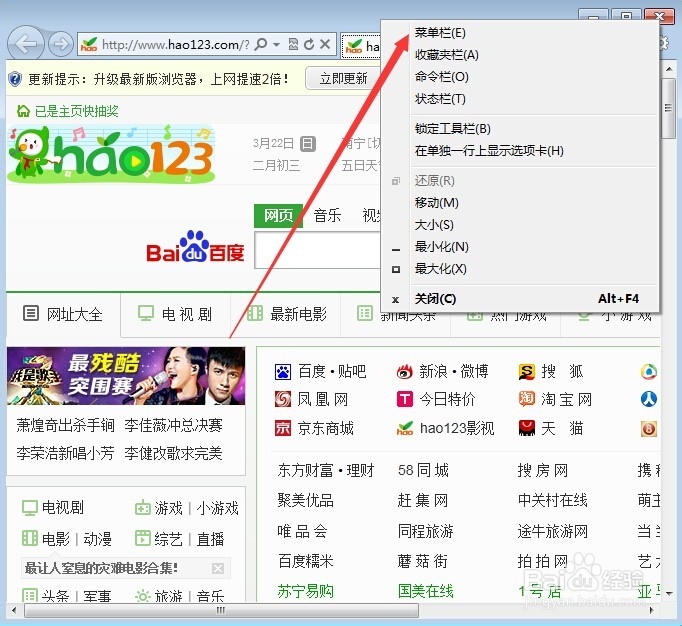682x626 pixels.
Task: Open the 萧煌奇出杀手锏 headline link
Action: [66, 425]
